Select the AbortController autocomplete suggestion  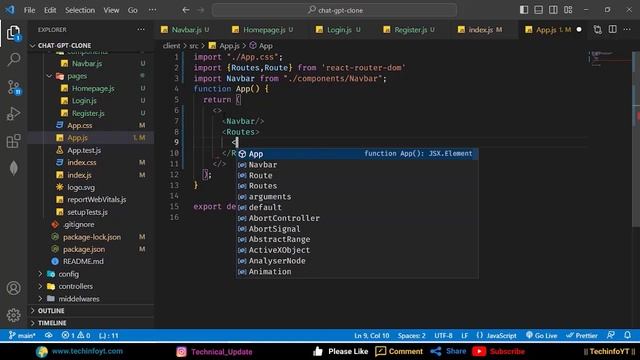357,218
